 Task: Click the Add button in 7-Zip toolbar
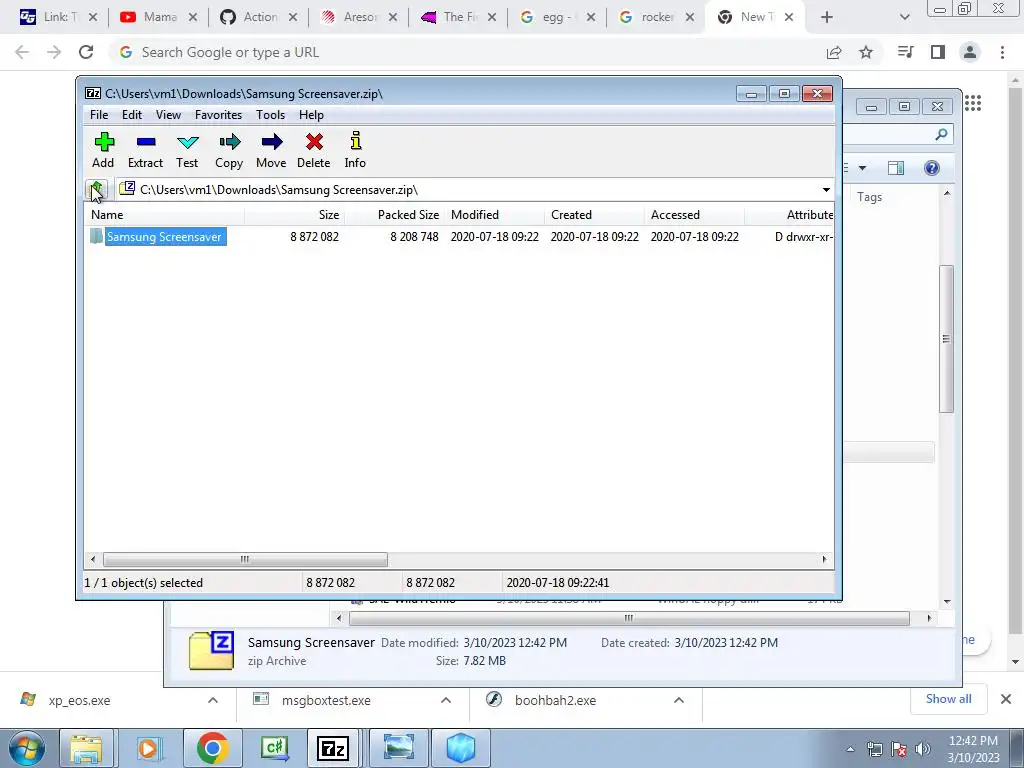pos(103,150)
